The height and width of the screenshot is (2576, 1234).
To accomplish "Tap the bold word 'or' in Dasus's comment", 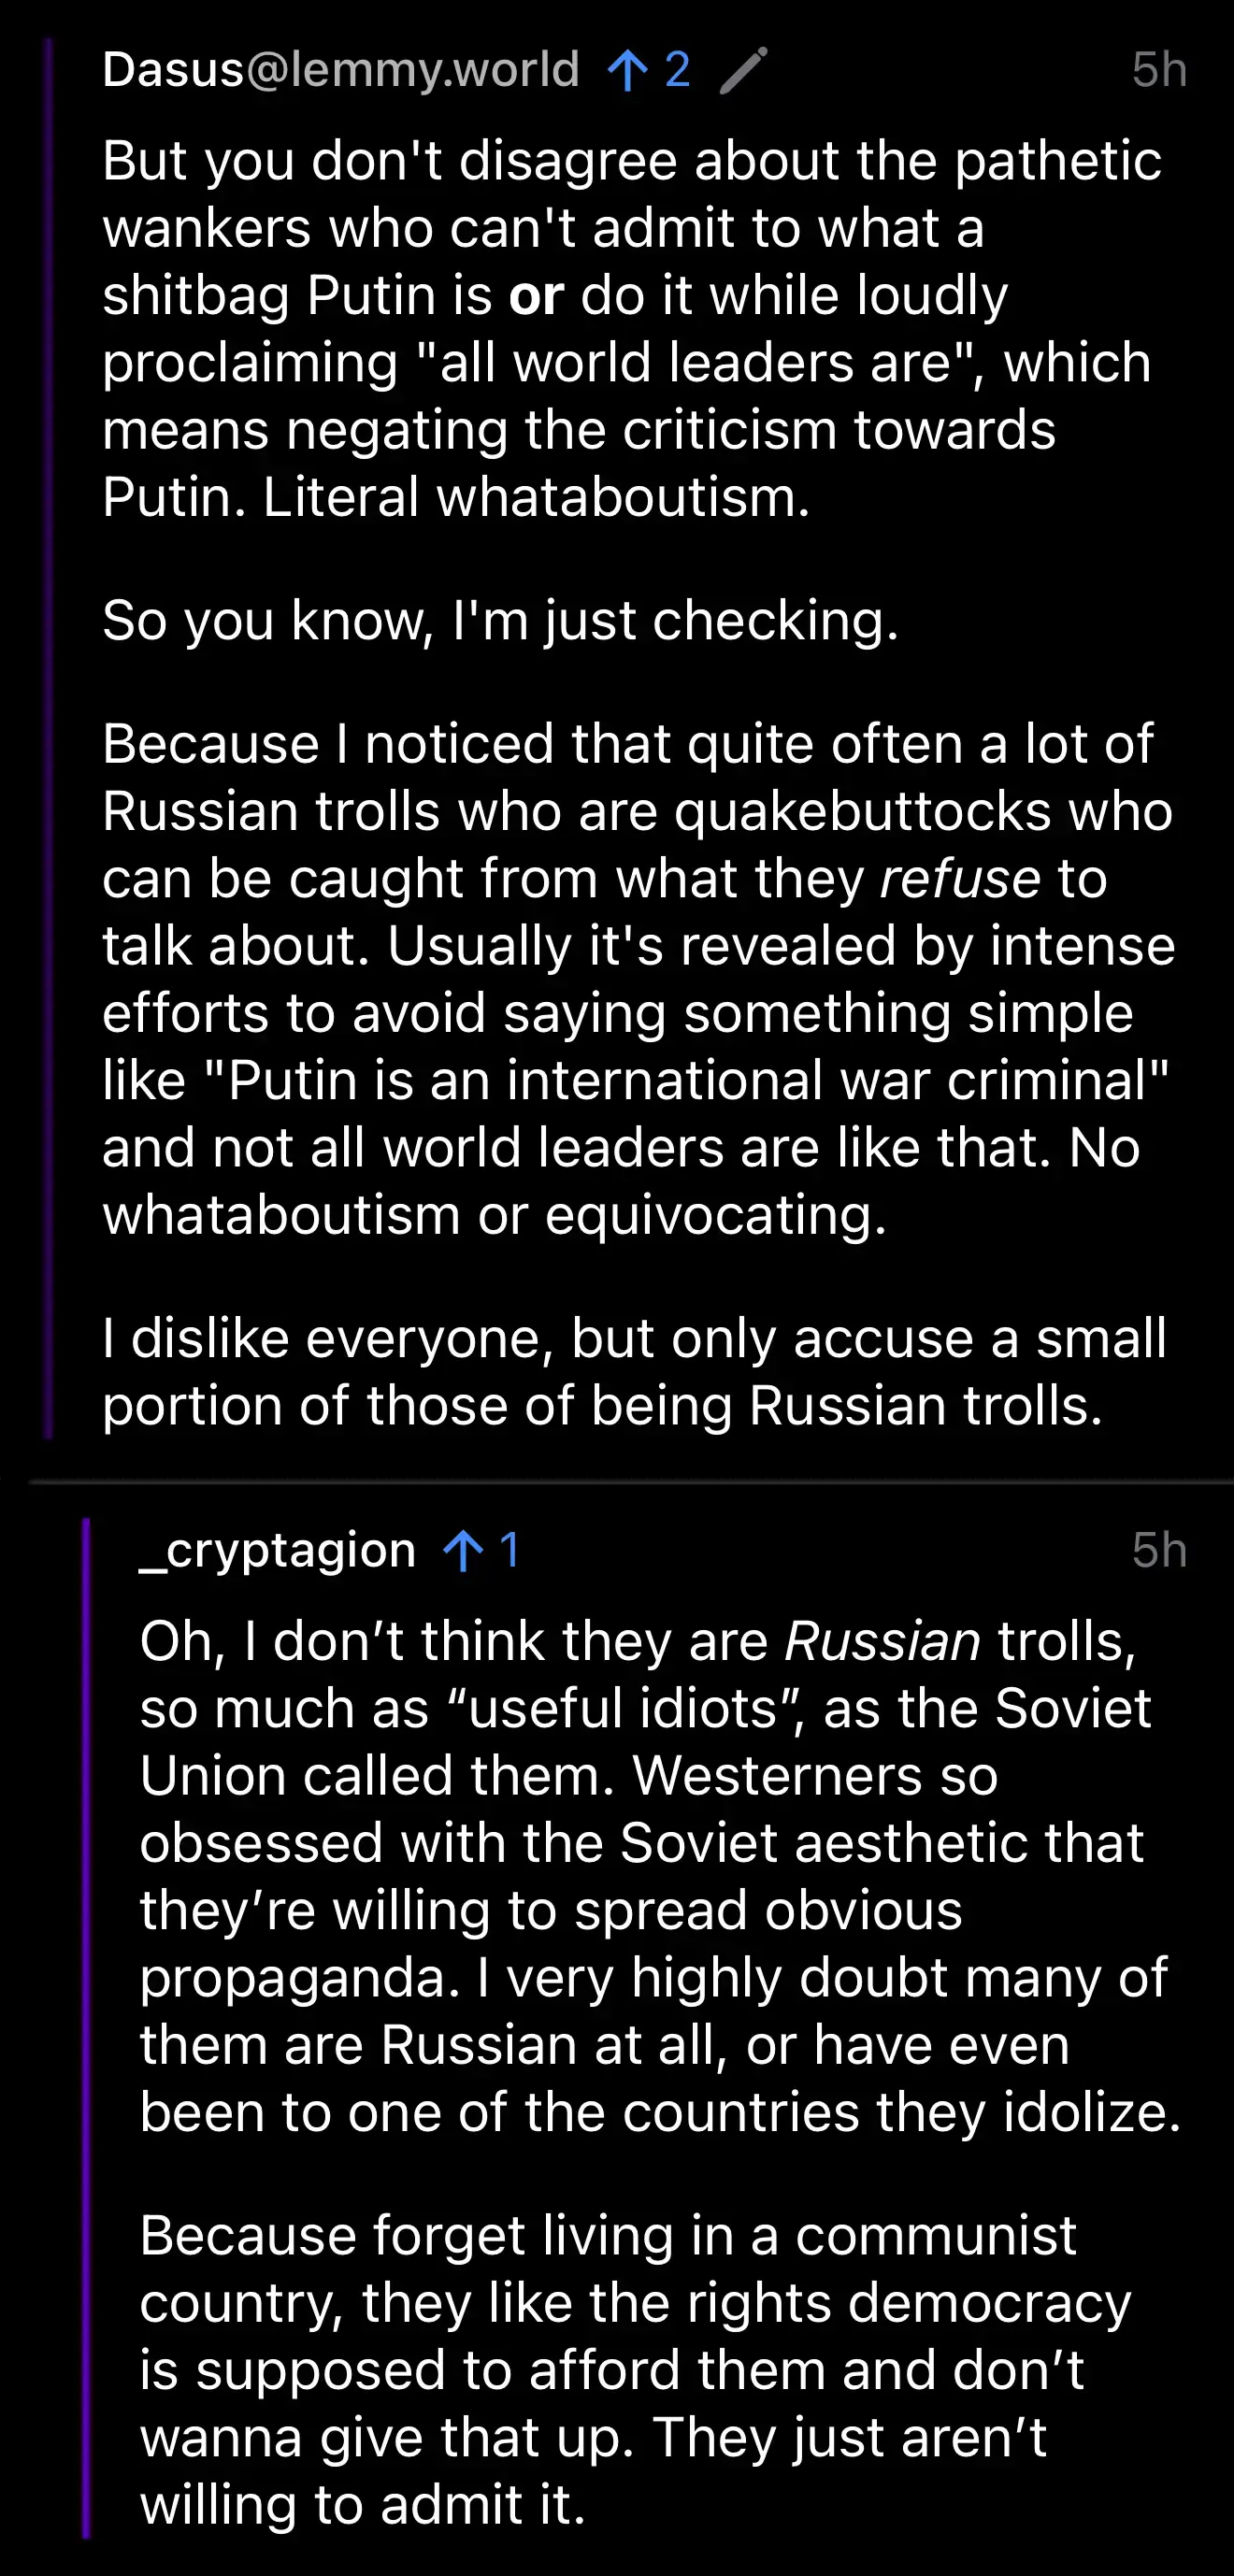I will tap(537, 296).
